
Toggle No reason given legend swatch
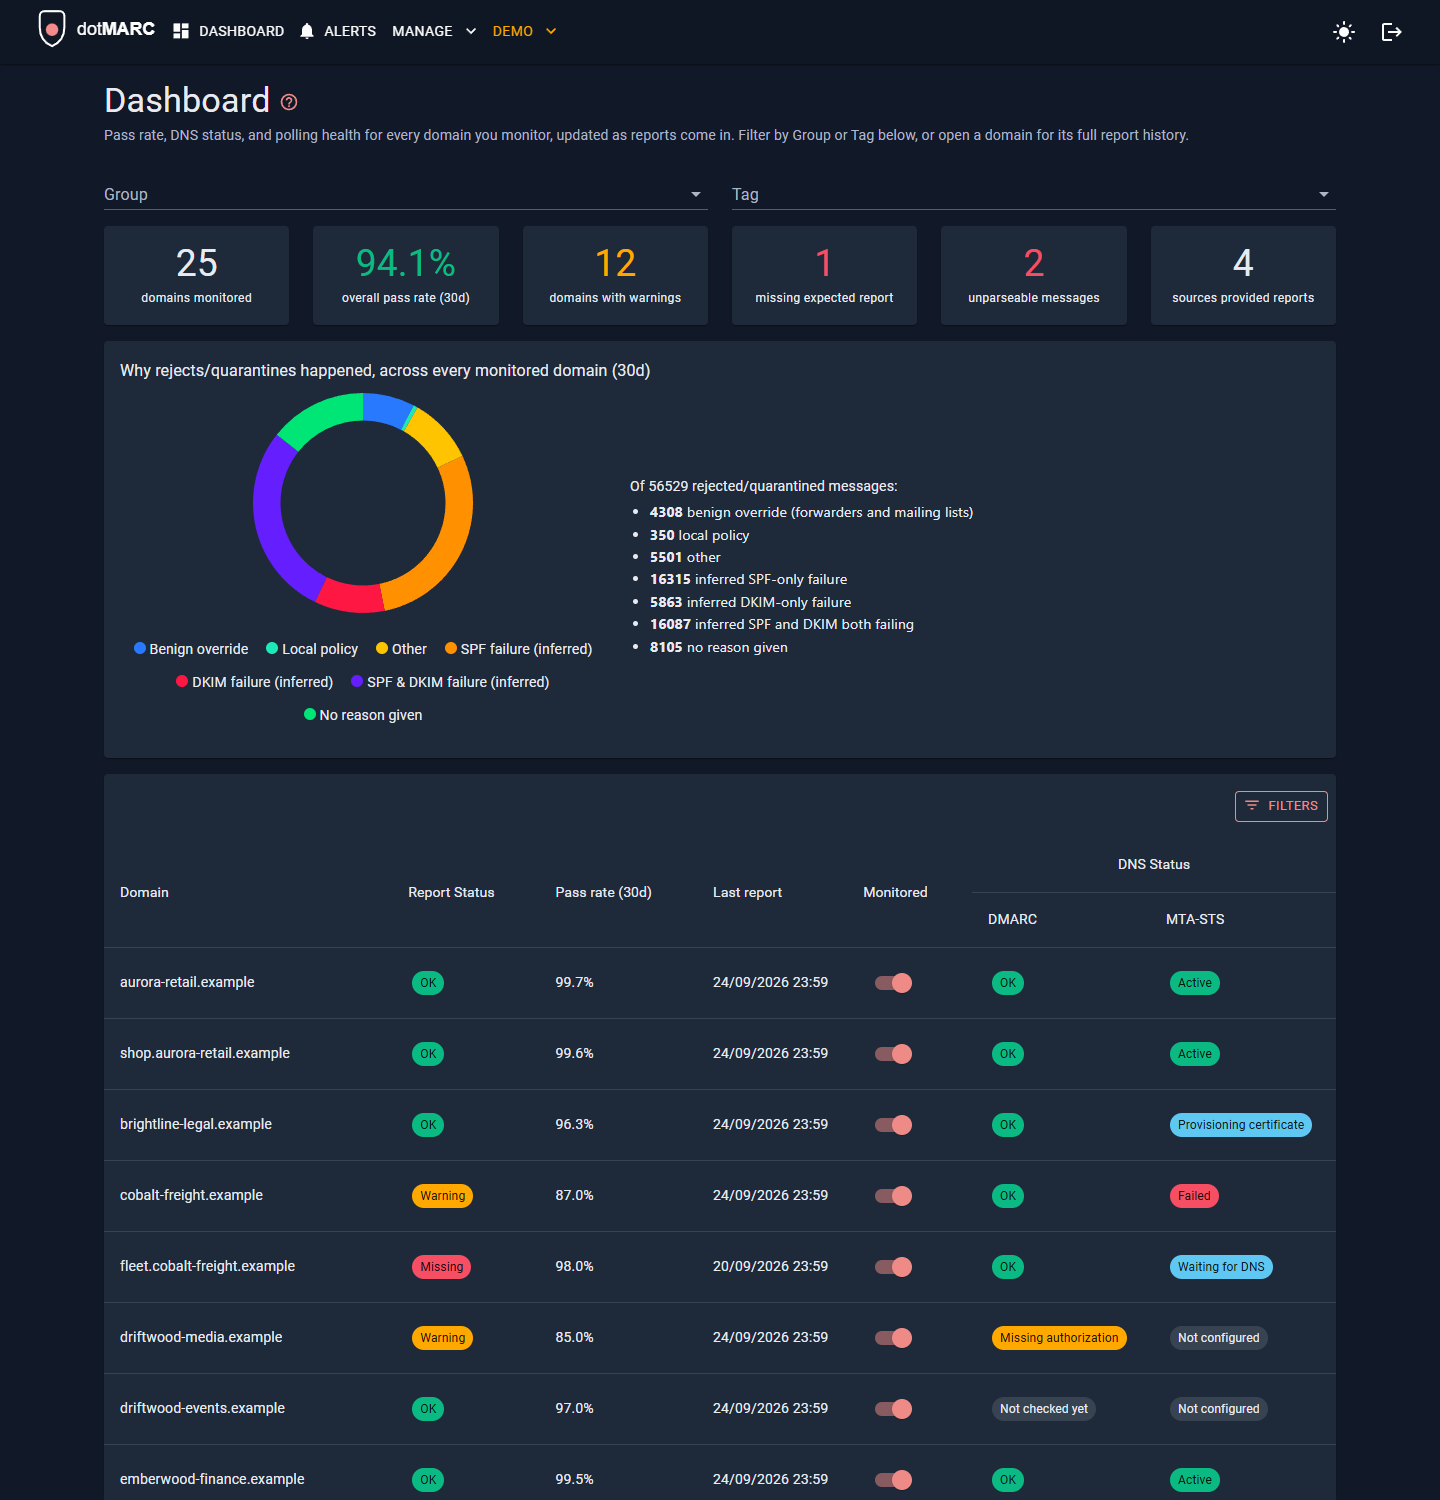pyautogui.click(x=310, y=714)
